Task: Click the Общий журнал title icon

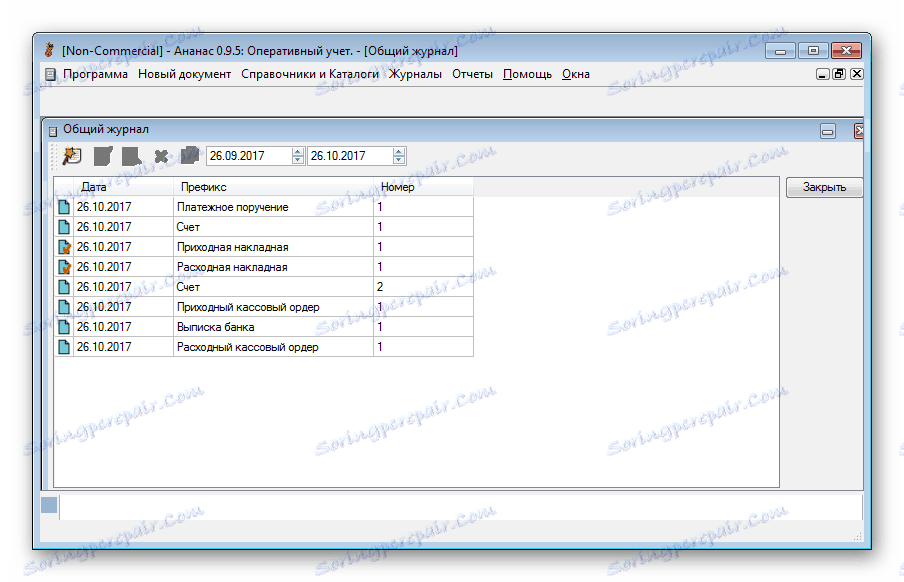Action: pyautogui.click(x=52, y=131)
